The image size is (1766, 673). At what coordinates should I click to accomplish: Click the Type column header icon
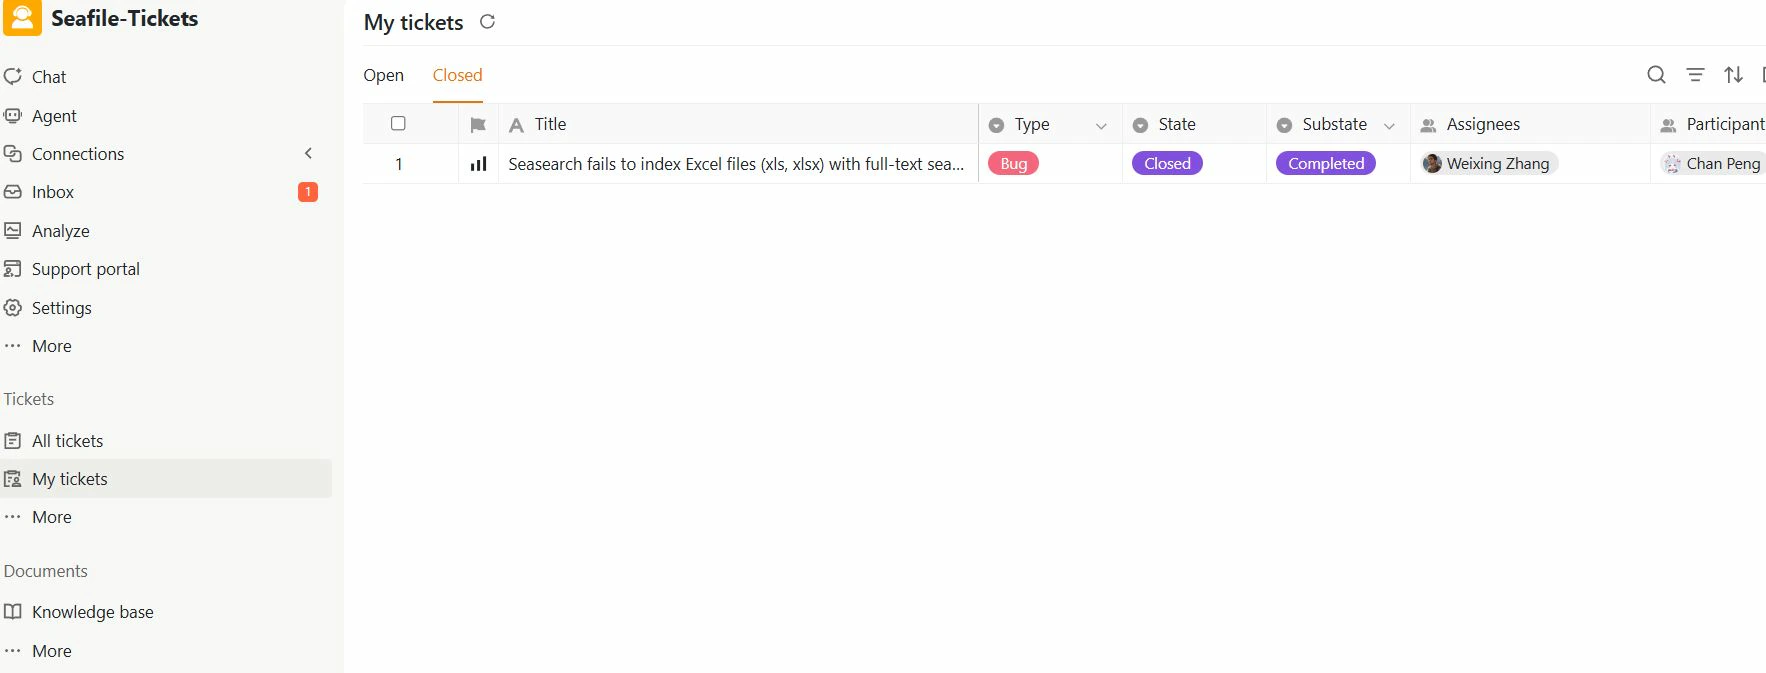[x=996, y=125]
